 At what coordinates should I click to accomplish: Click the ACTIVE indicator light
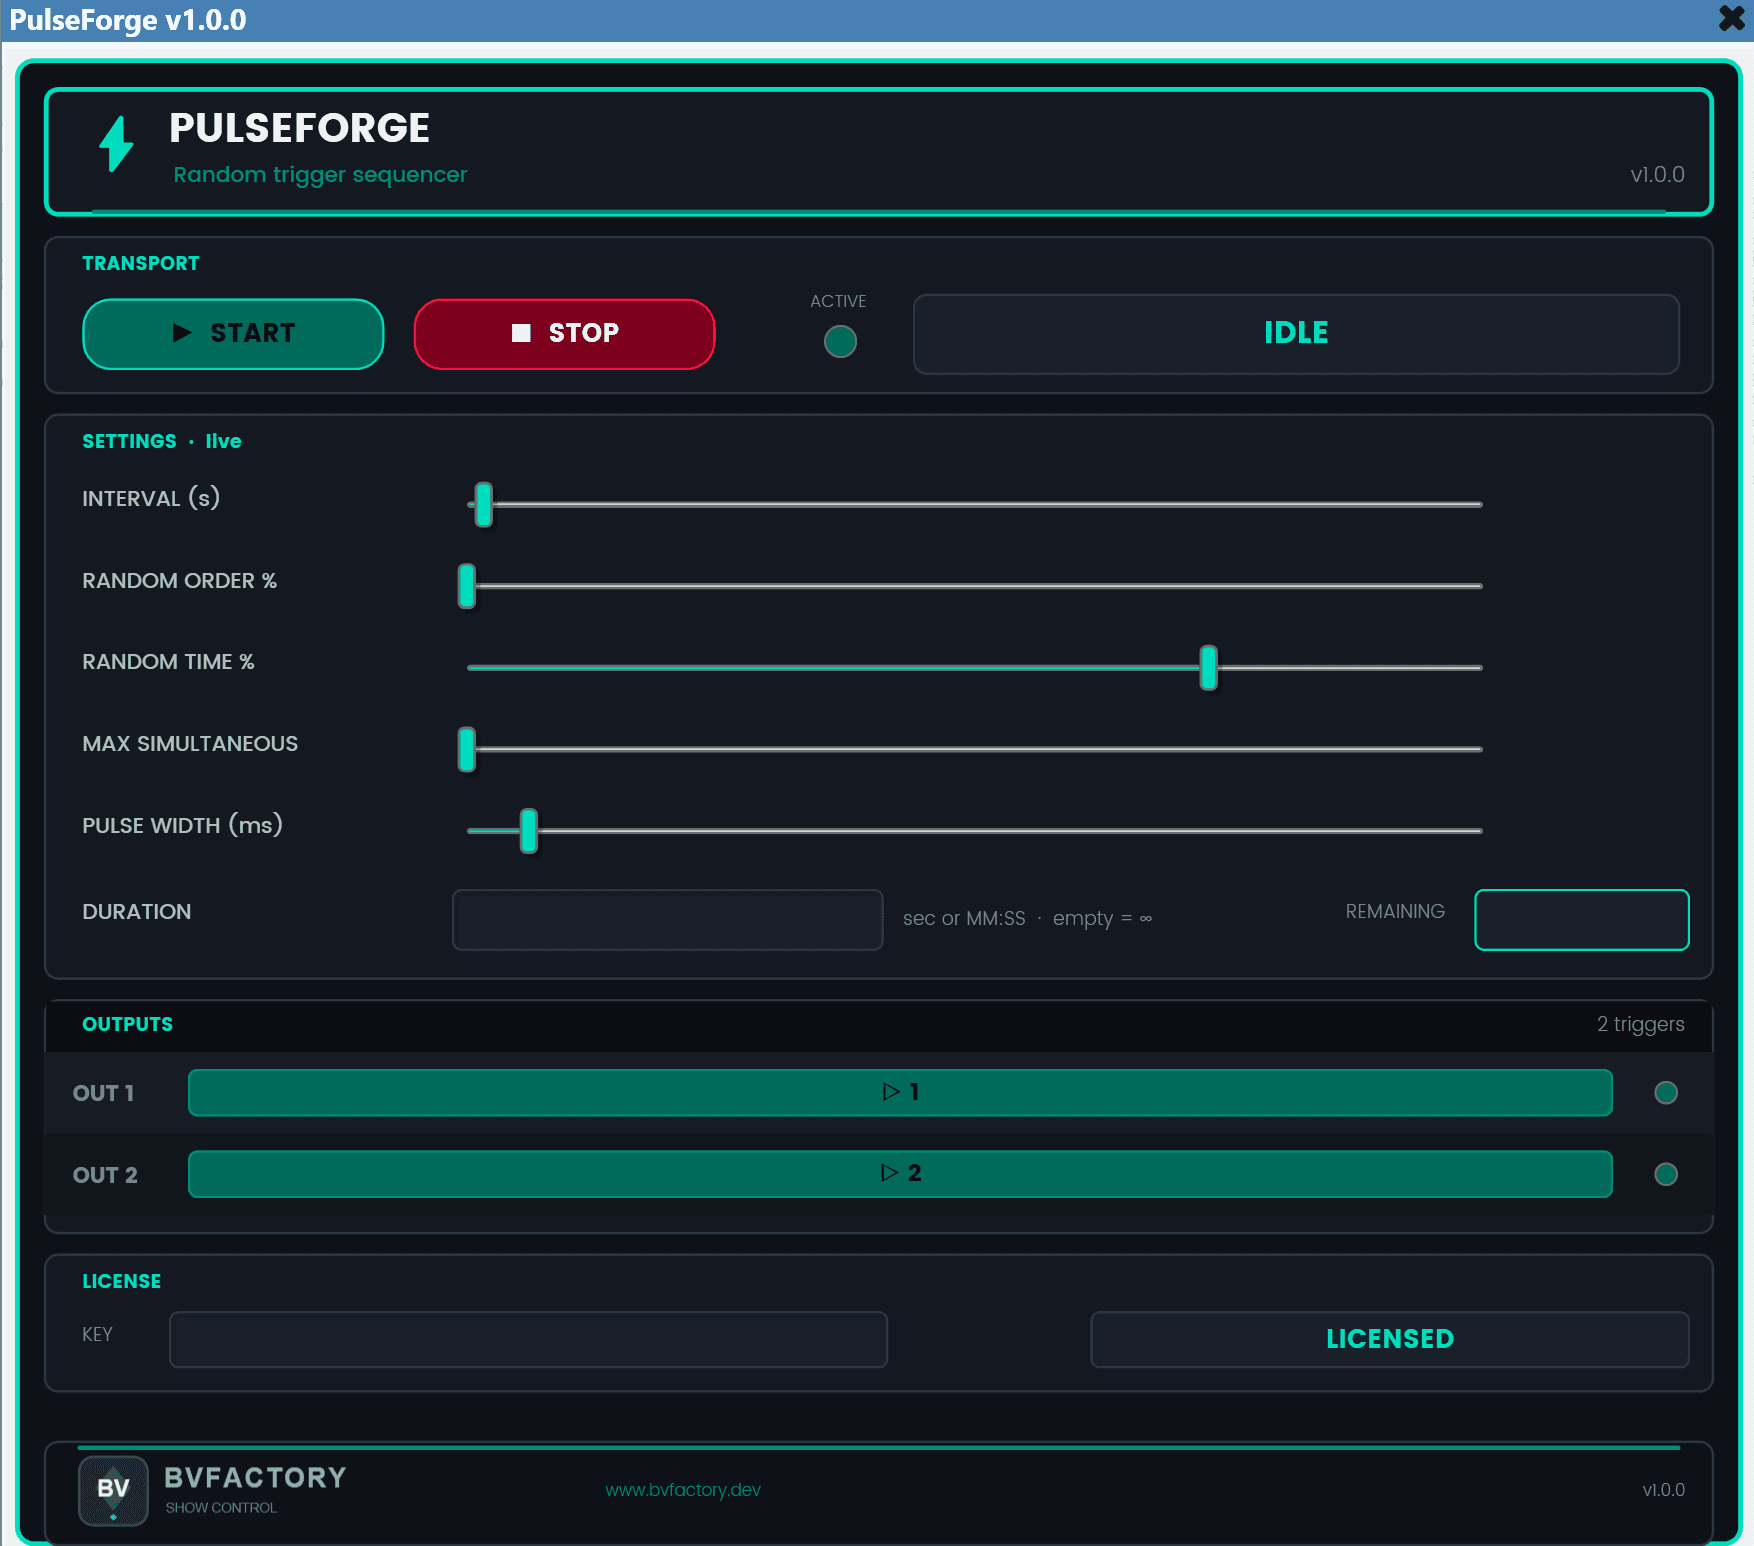(x=840, y=342)
